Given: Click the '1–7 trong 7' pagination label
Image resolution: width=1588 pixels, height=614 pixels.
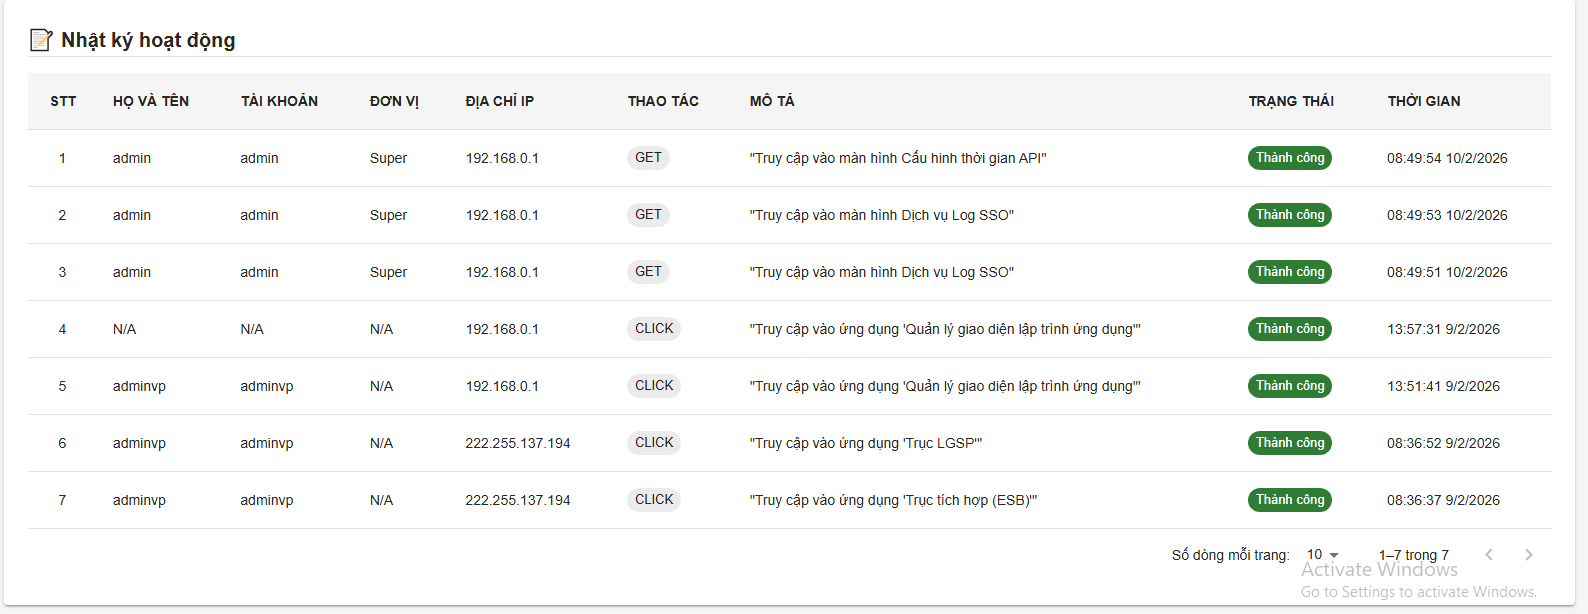Looking at the screenshot, I should (1413, 555).
